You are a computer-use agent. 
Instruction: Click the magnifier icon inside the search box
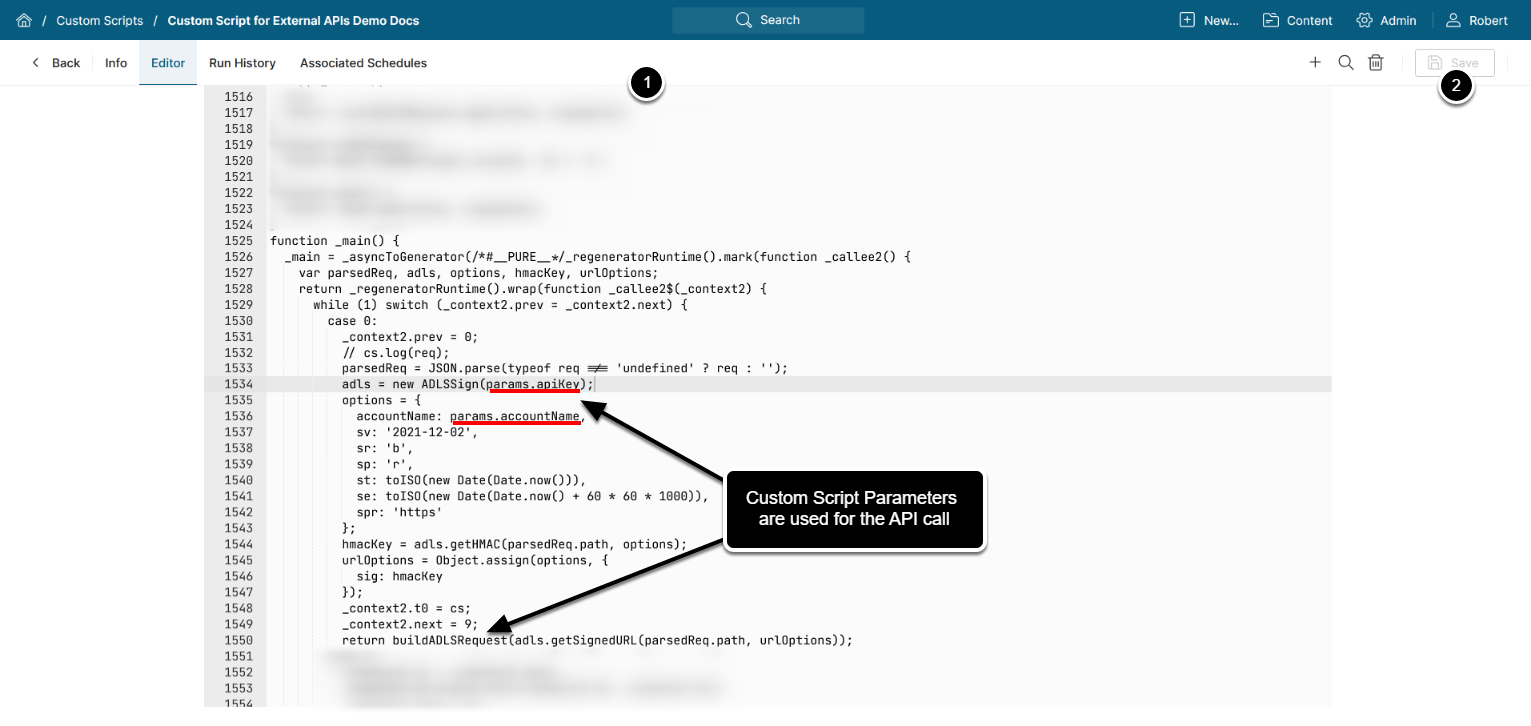tap(743, 20)
